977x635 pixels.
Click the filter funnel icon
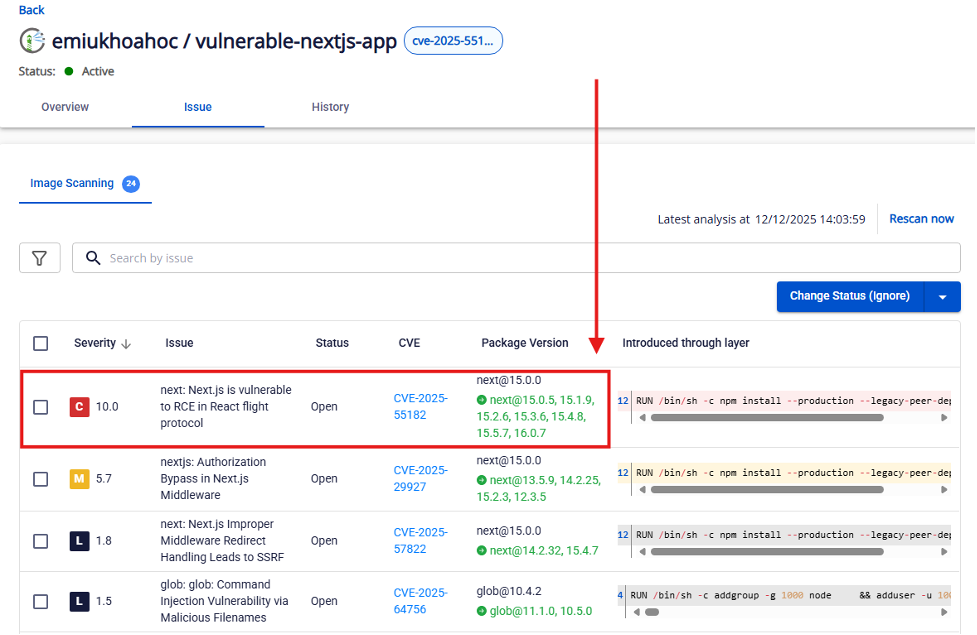39,258
